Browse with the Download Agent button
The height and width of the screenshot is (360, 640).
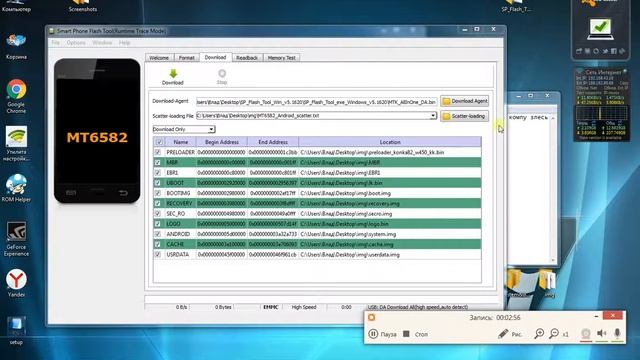tap(464, 101)
